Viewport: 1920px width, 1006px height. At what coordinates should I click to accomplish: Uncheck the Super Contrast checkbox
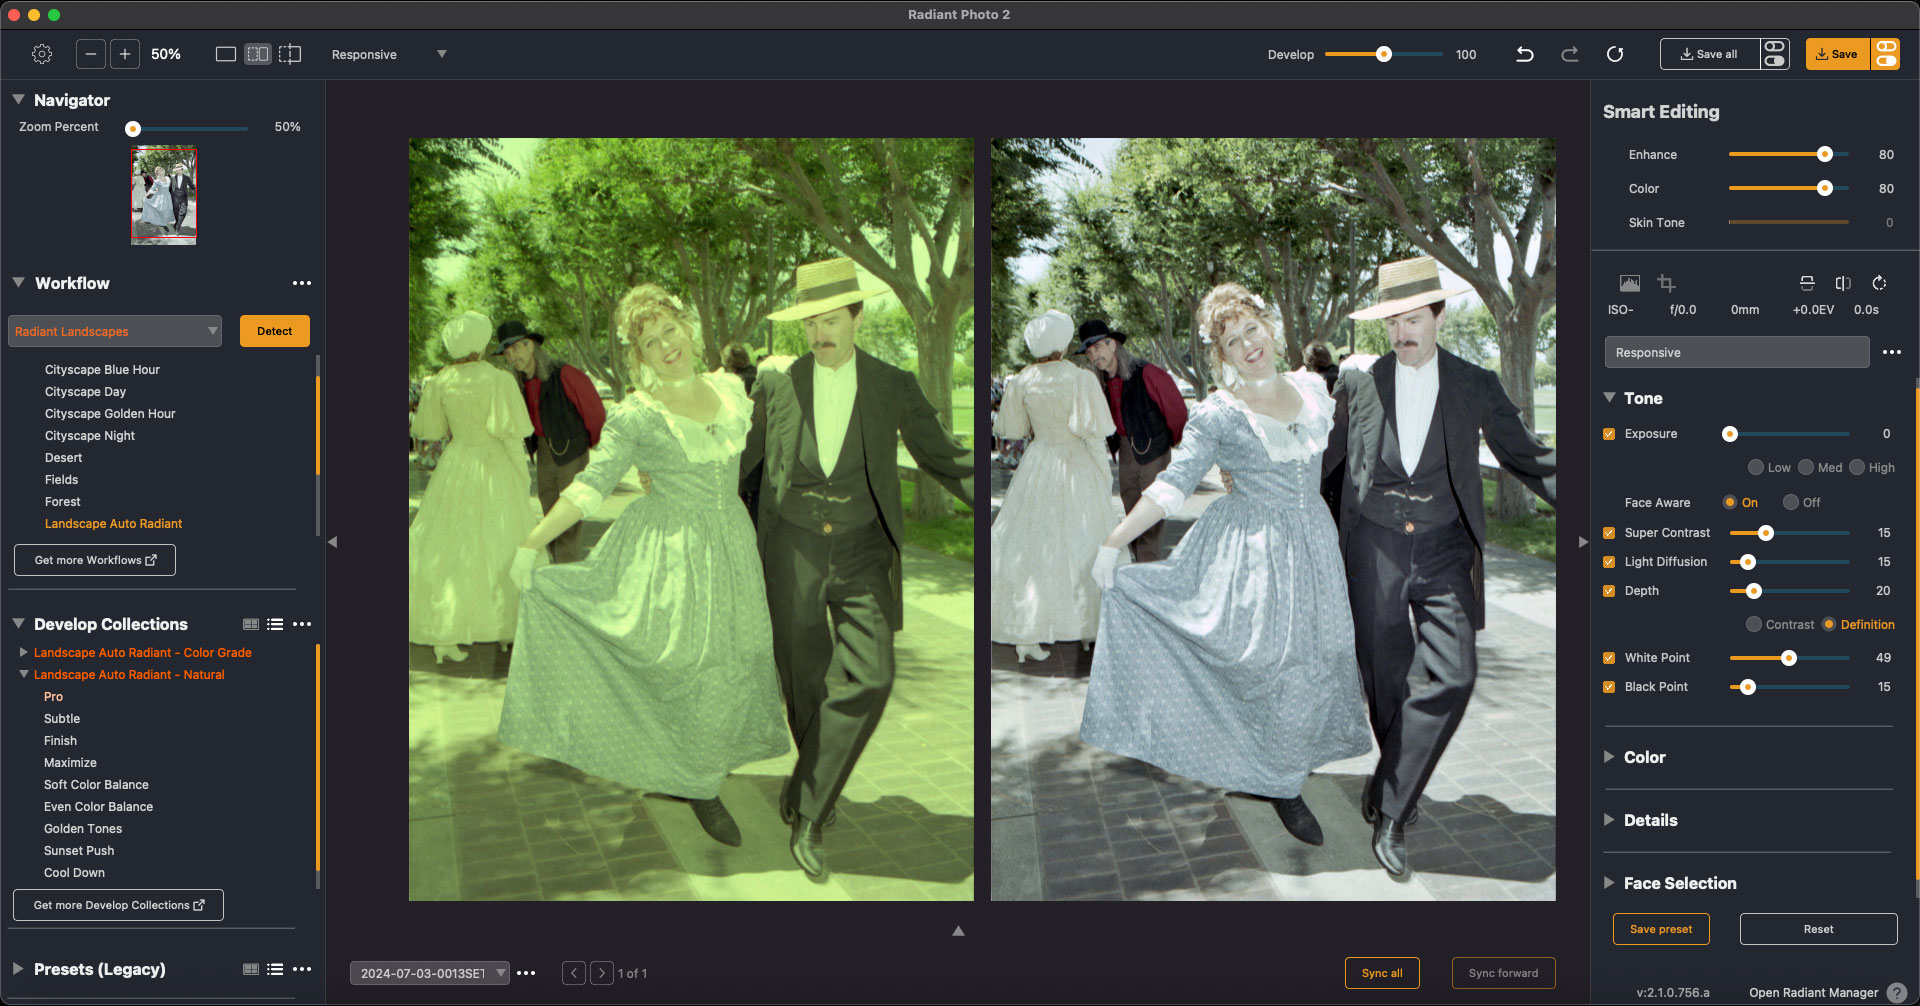(x=1609, y=533)
